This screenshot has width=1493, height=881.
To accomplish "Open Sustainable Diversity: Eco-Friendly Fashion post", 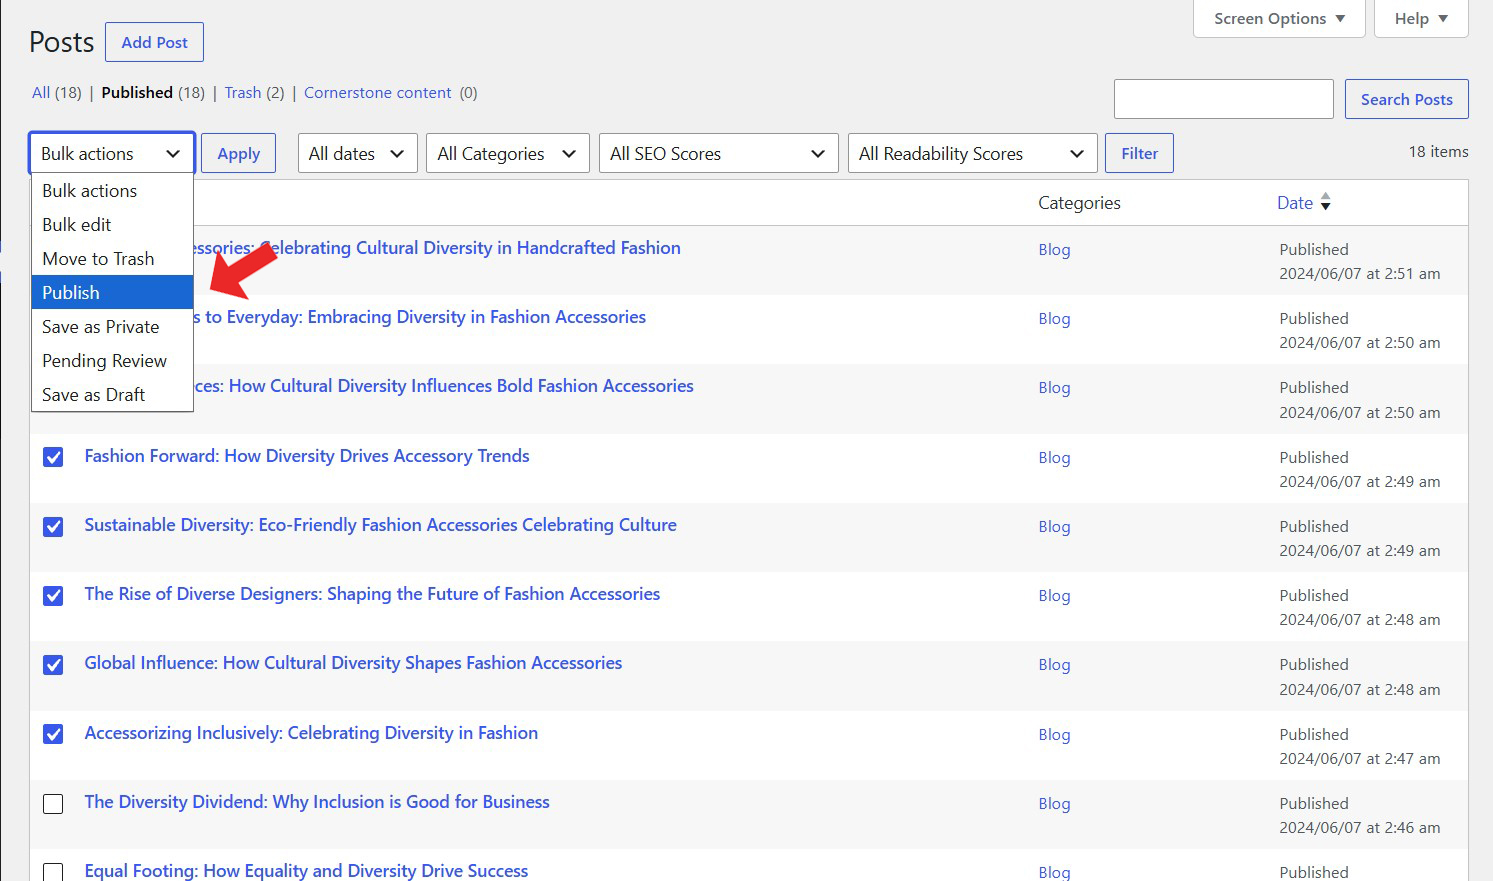I will pos(380,525).
